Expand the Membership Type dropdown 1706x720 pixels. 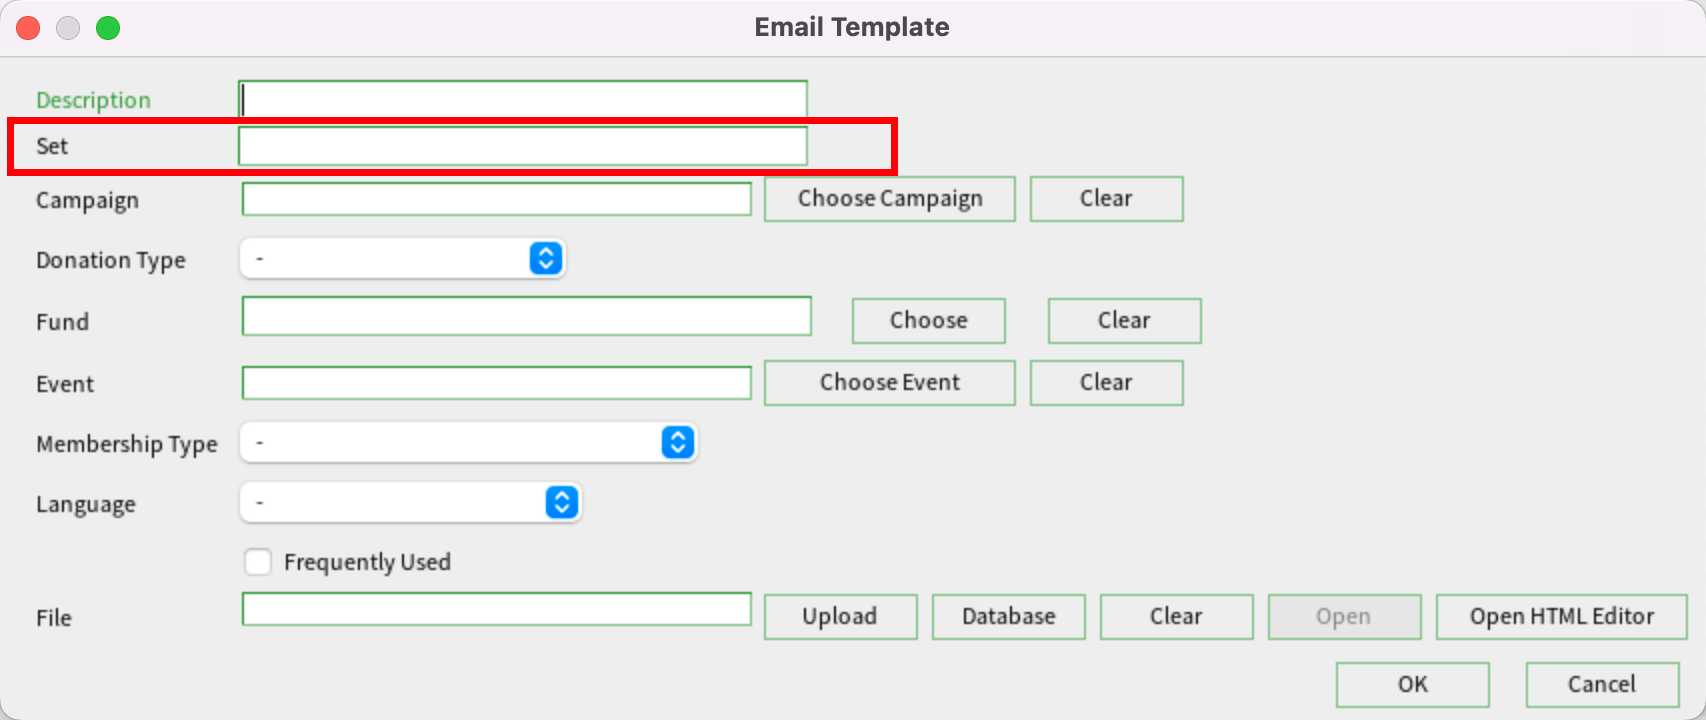(x=678, y=442)
